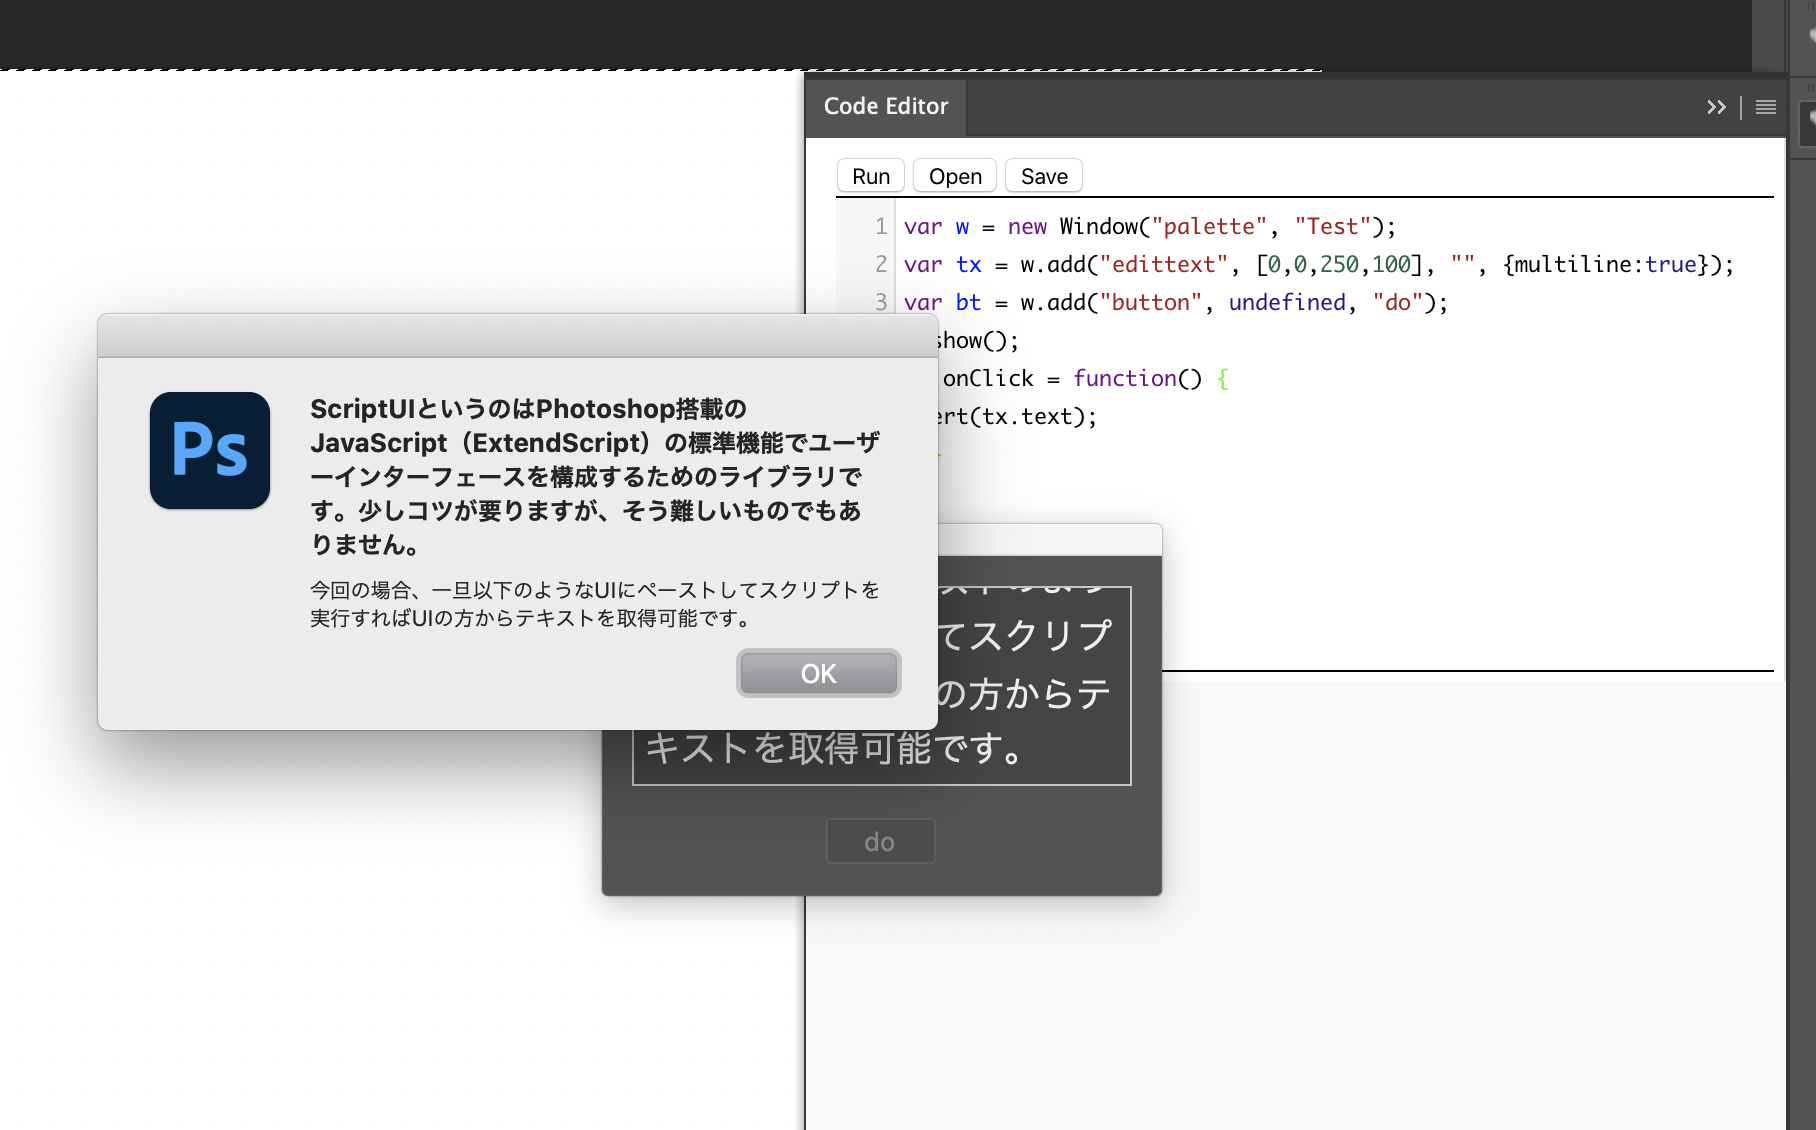Click code line 3 containing "button"
Image resolution: width=1816 pixels, height=1130 pixels.
[x=1175, y=303]
